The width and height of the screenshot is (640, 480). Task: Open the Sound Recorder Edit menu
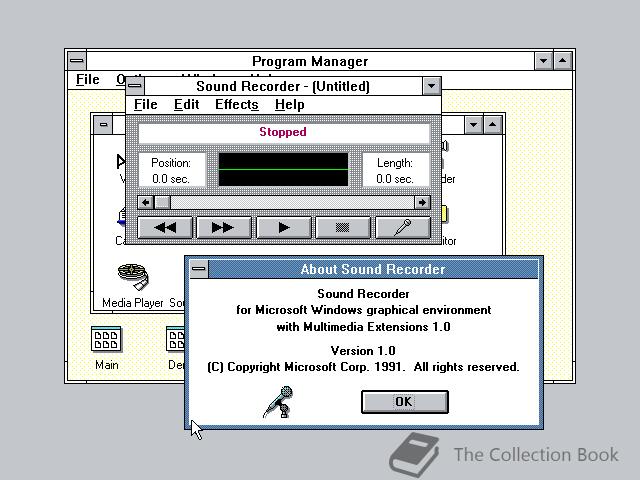[x=187, y=104]
